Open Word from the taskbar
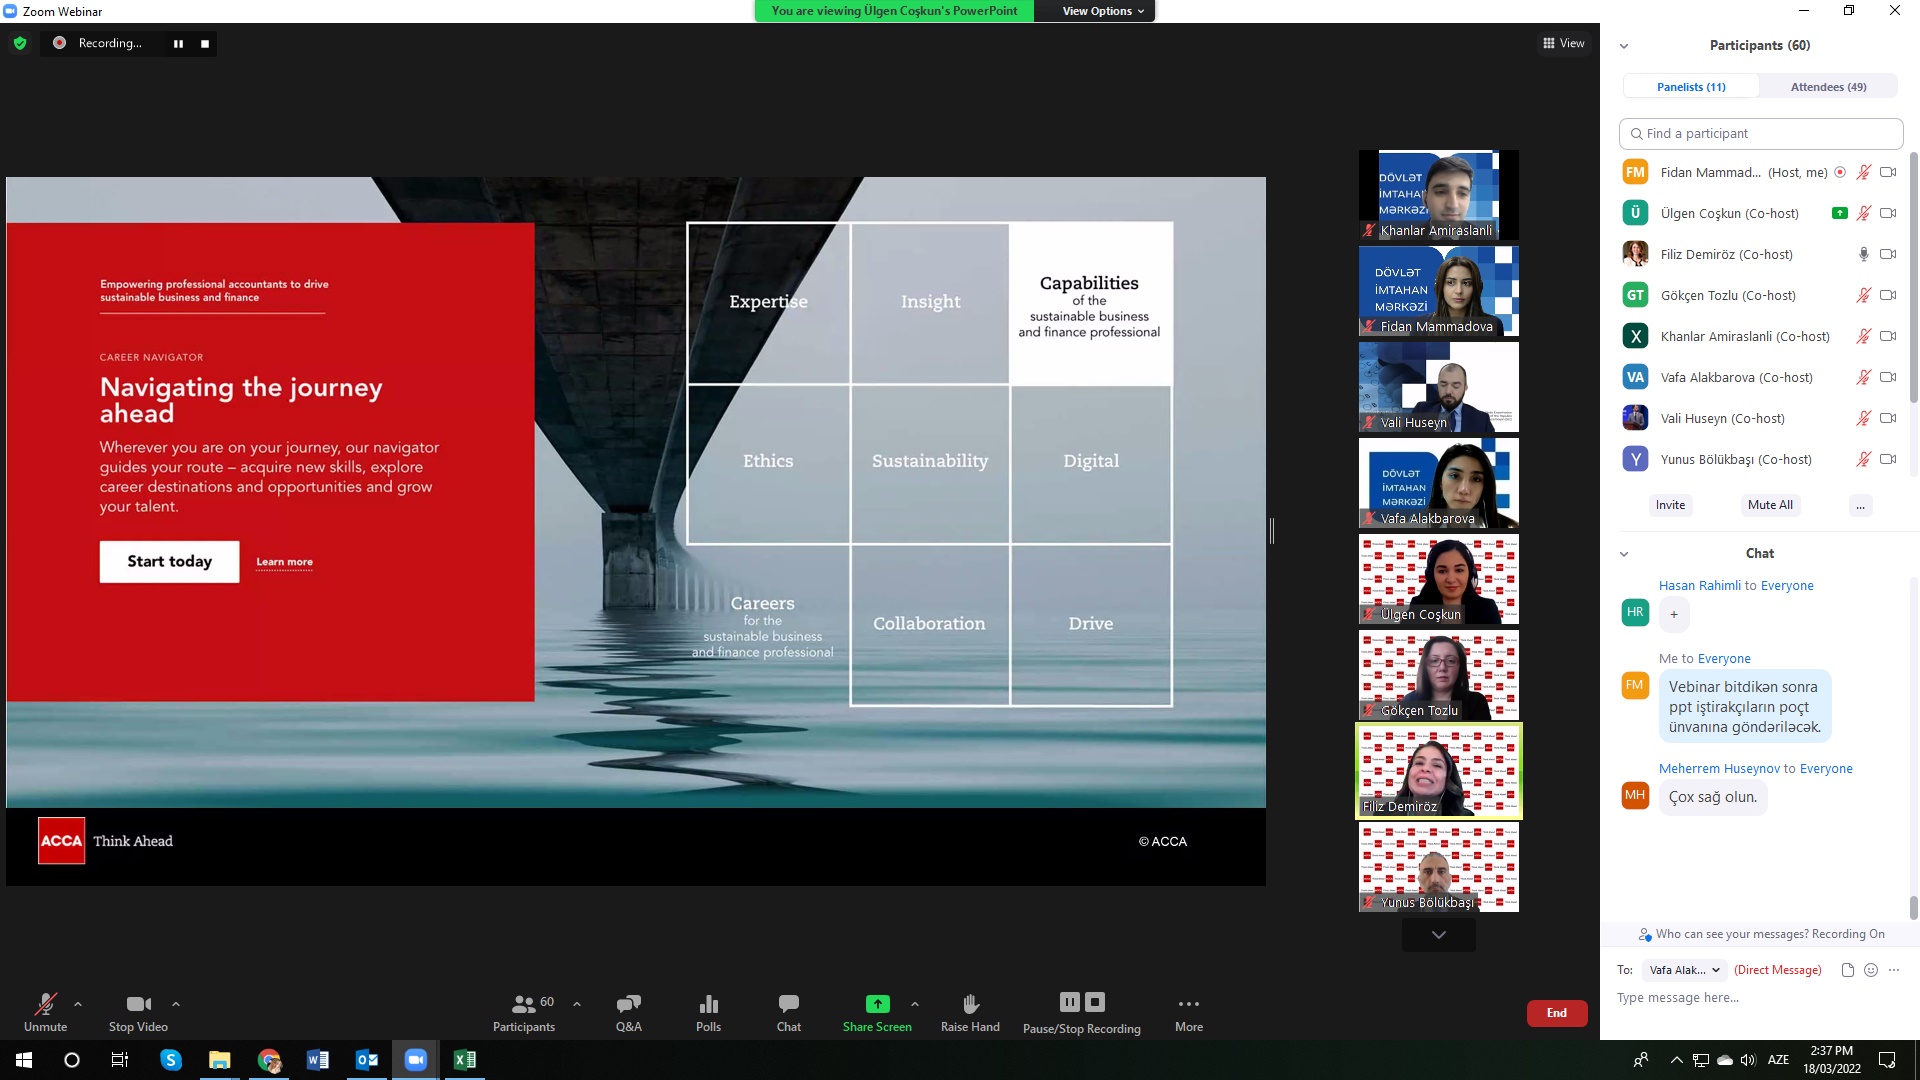The height and width of the screenshot is (1080, 1920). coord(318,1060)
